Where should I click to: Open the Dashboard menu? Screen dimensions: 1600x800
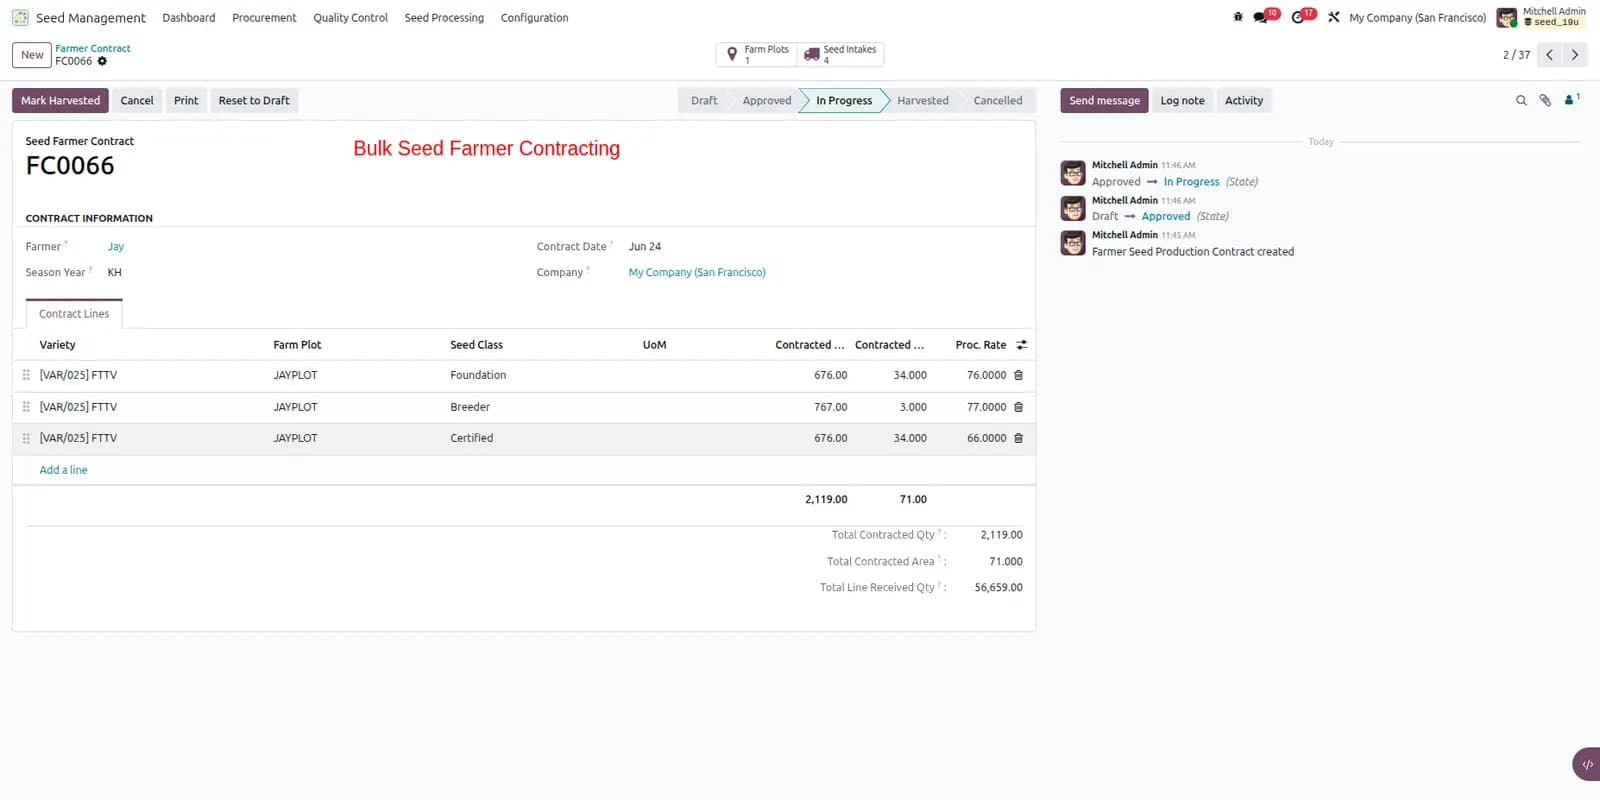click(189, 18)
